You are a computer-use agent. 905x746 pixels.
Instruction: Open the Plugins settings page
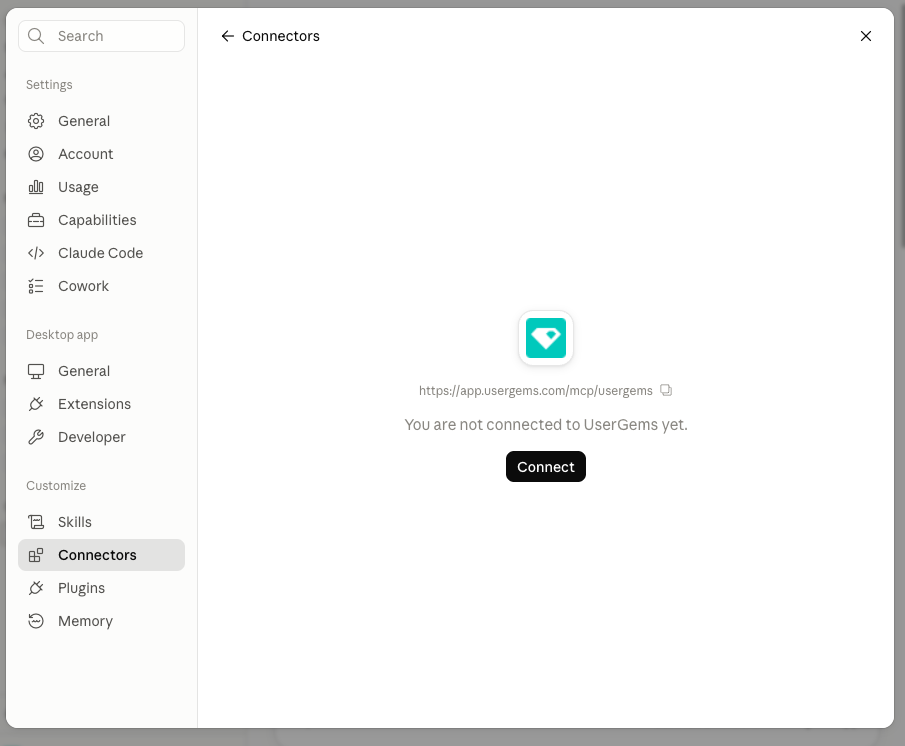pos(102,588)
